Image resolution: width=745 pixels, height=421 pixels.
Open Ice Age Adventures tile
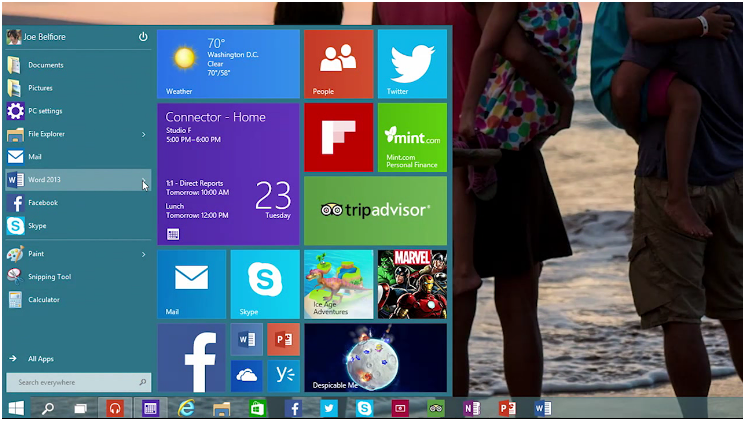tap(339, 284)
